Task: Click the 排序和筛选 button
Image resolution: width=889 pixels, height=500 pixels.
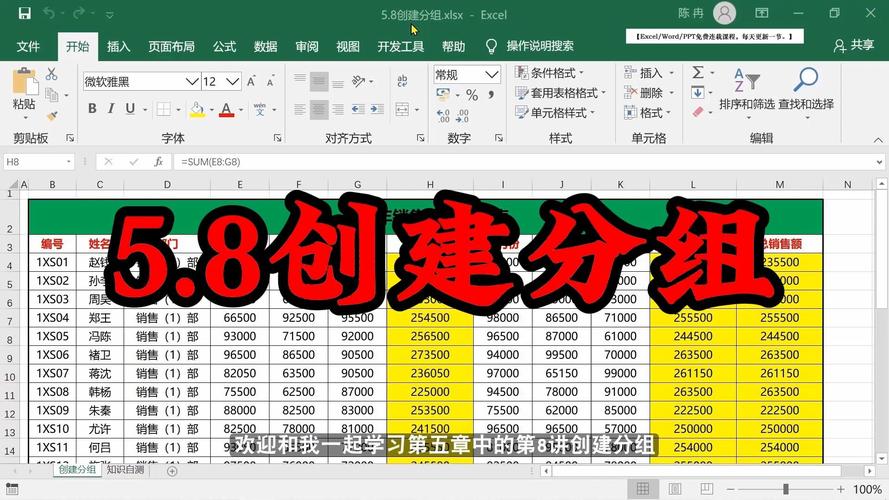Action: [x=747, y=93]
